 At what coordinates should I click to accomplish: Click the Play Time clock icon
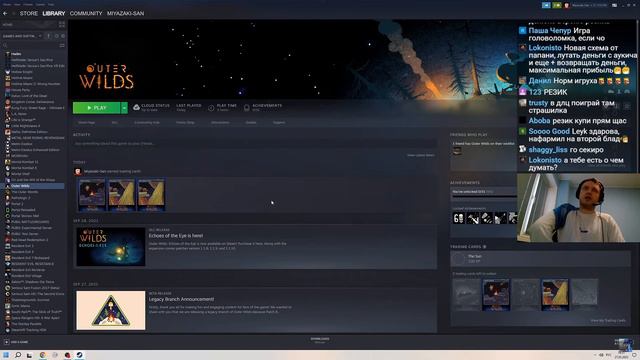point(211,108)
